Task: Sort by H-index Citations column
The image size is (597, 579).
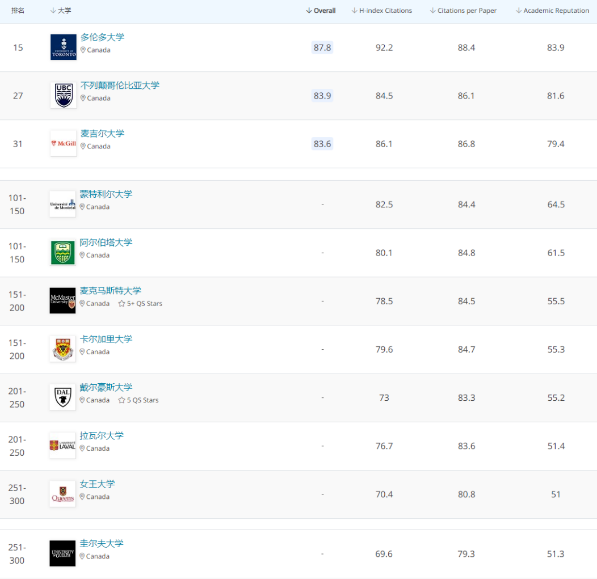Action: 382,11
